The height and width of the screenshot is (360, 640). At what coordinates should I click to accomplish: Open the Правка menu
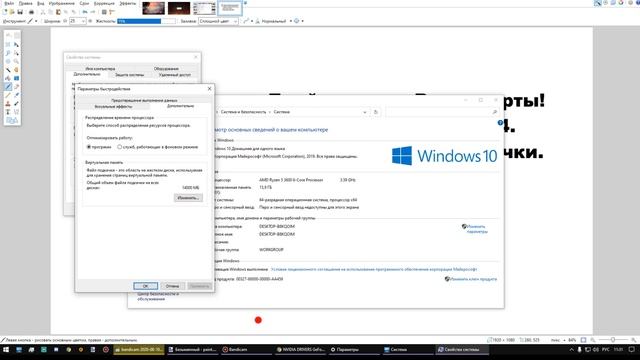25,3
